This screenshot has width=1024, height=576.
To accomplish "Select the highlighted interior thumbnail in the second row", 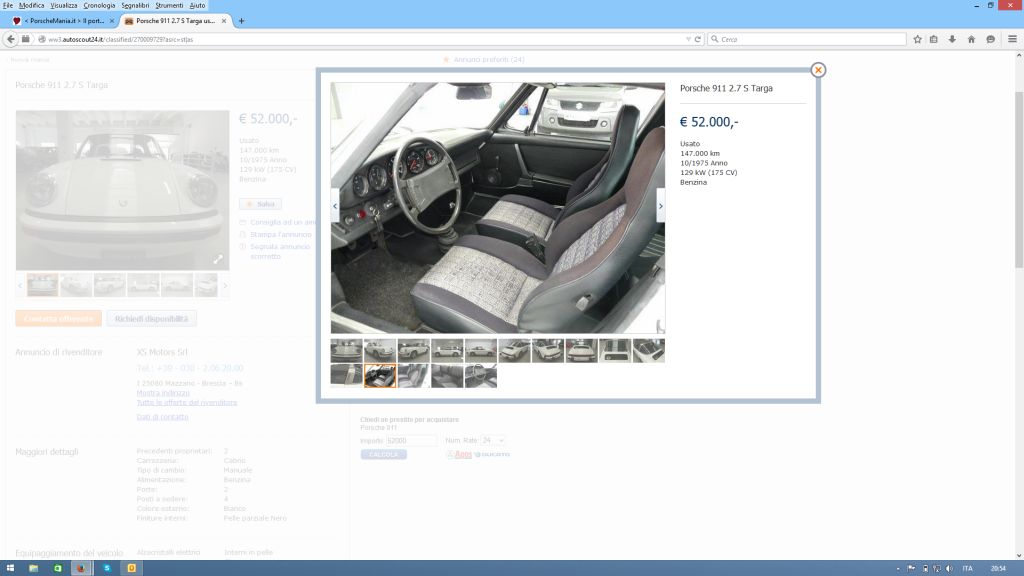I will tap(379, 376).
